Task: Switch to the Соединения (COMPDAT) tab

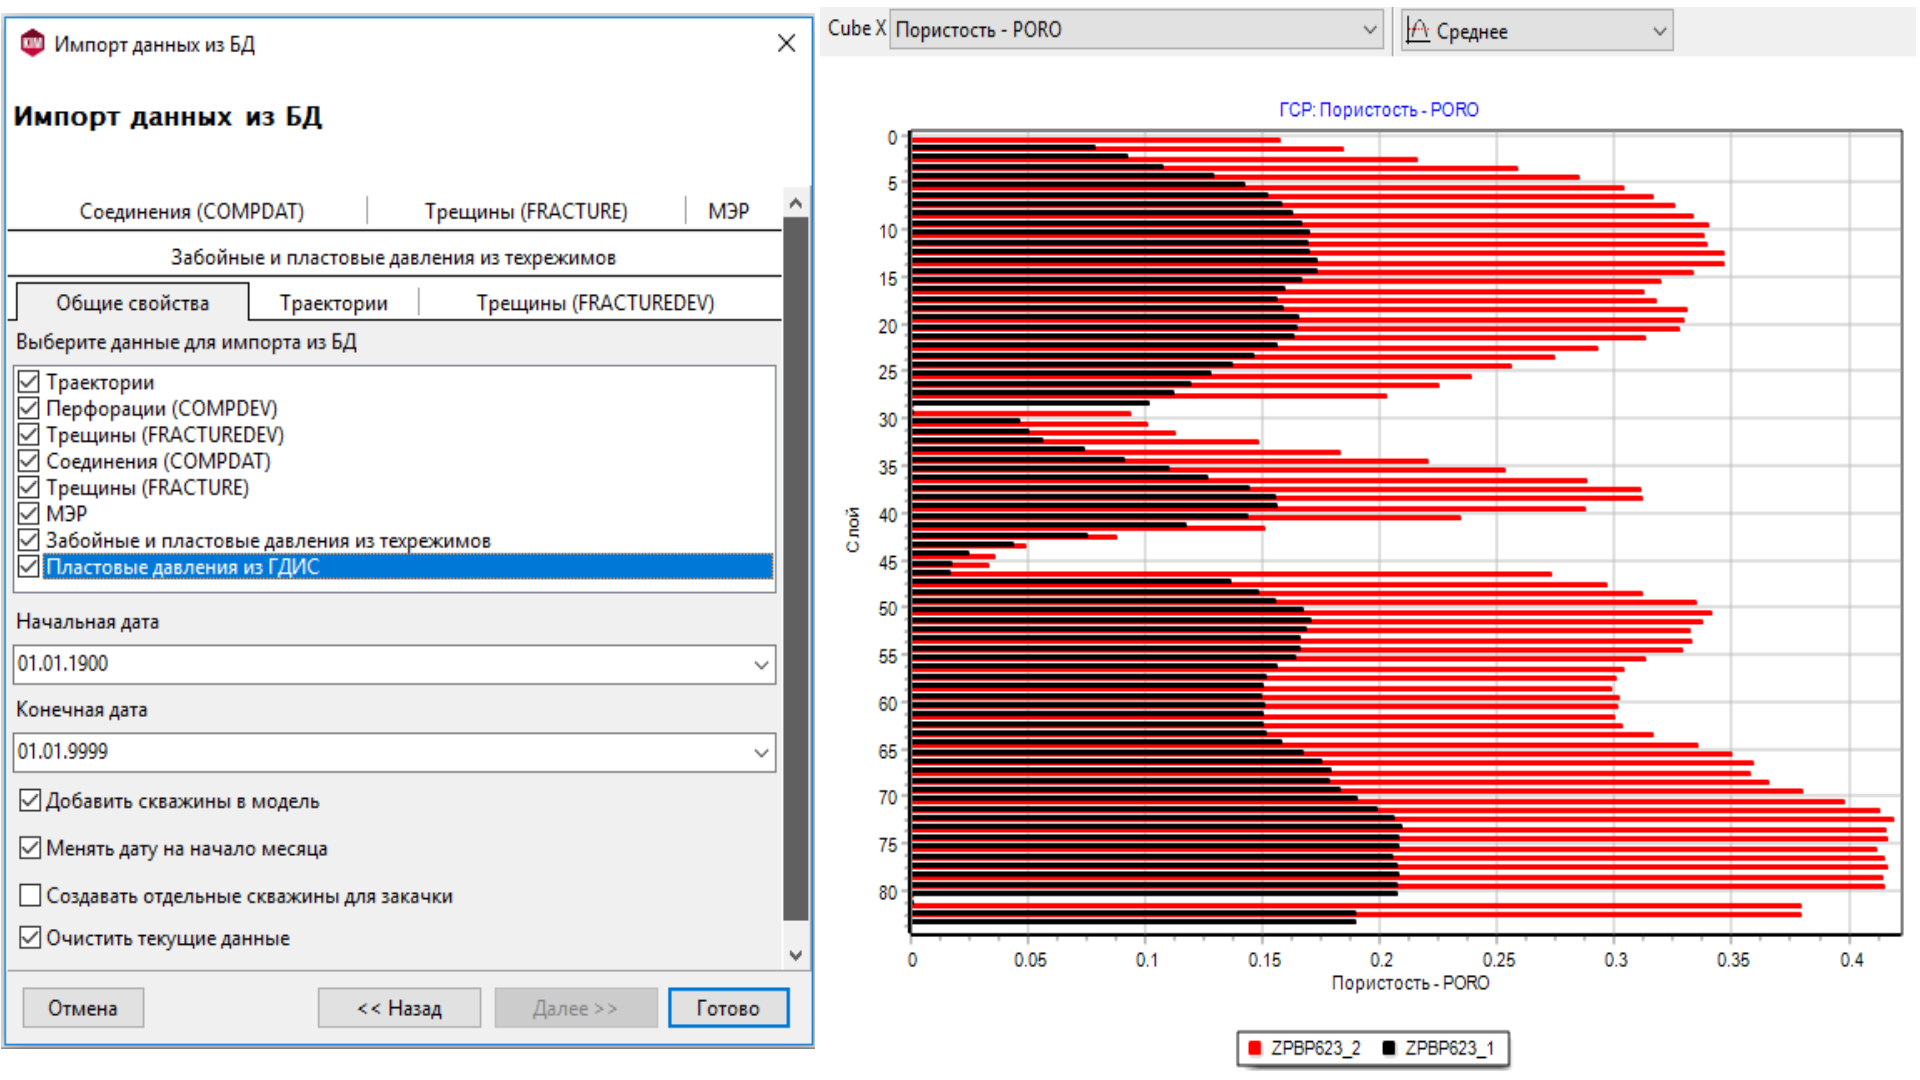Action: point(192,211)
